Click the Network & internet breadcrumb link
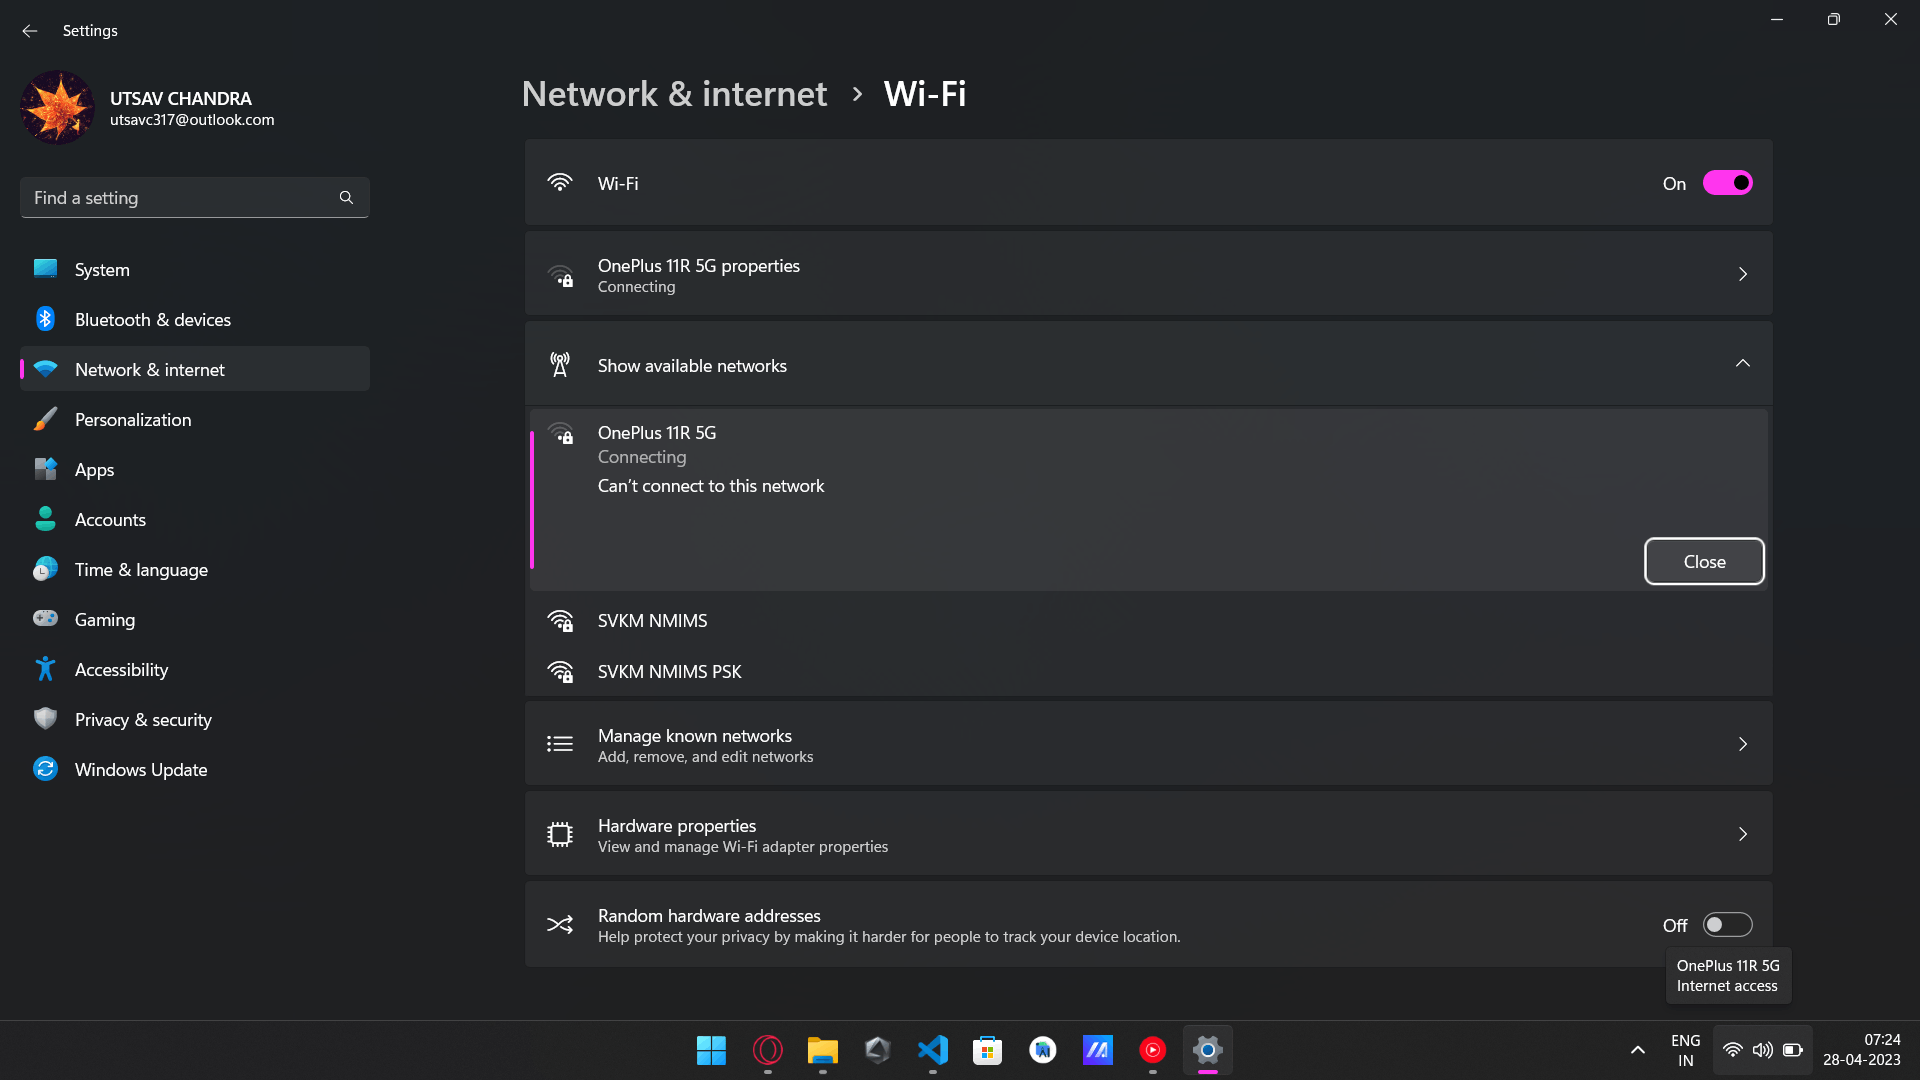1920x1080 pixels. click(x=674, y=94)
